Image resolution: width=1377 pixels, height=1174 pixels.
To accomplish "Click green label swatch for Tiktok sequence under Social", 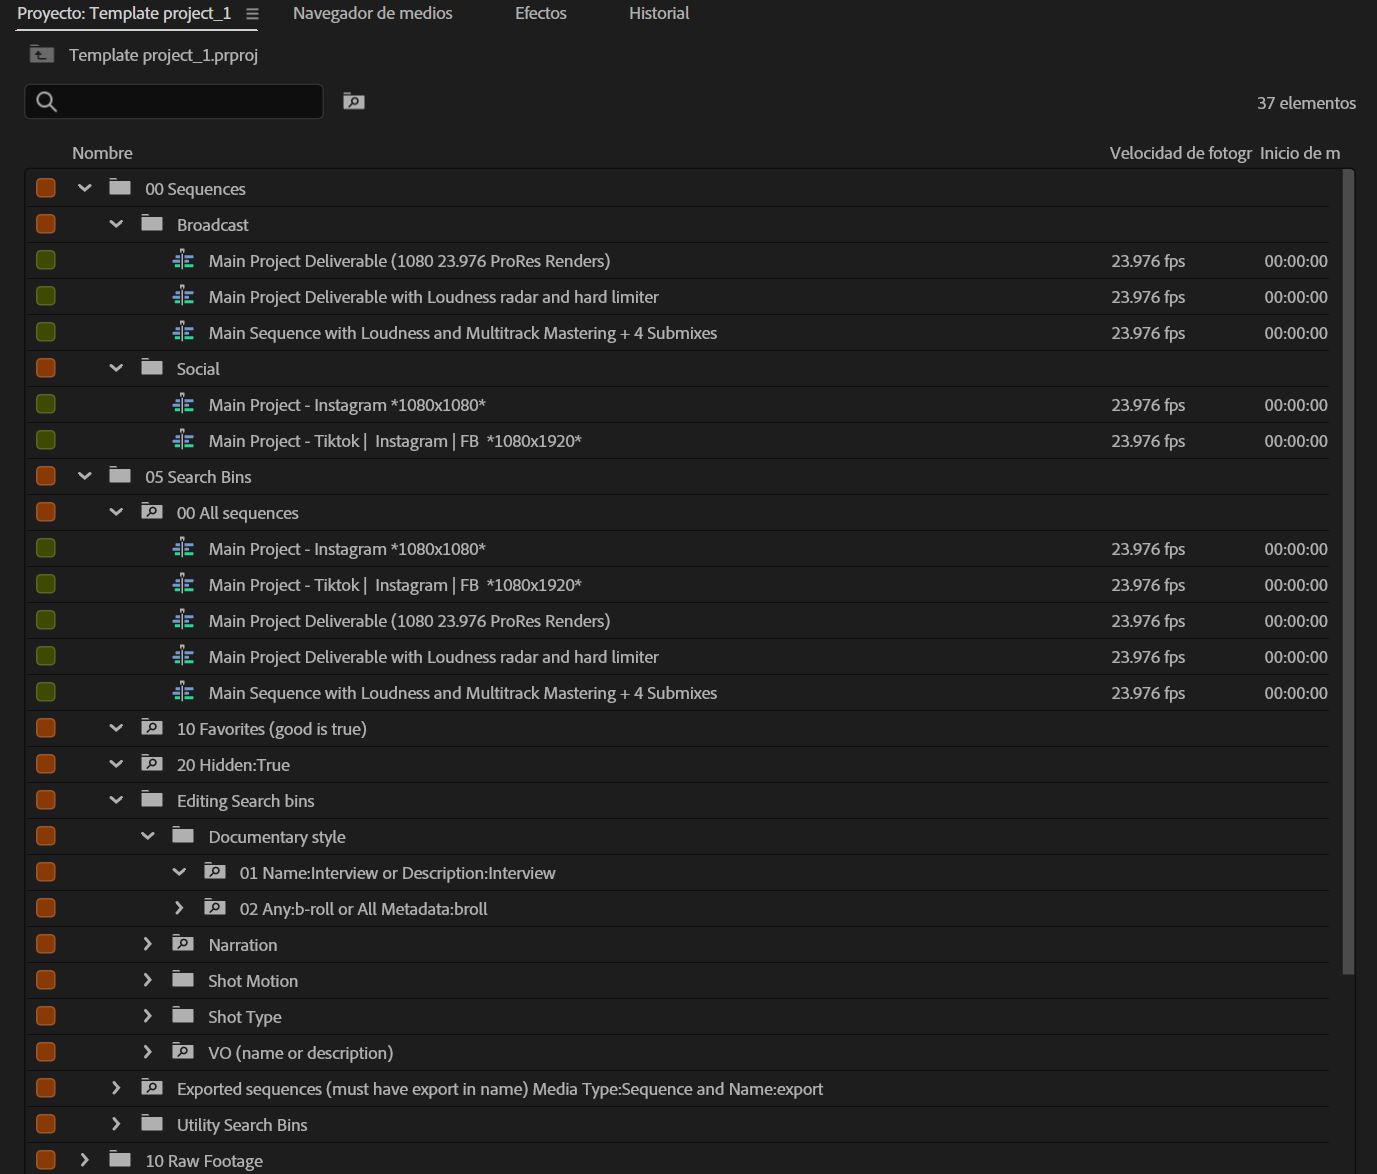I will click(46, 440).
